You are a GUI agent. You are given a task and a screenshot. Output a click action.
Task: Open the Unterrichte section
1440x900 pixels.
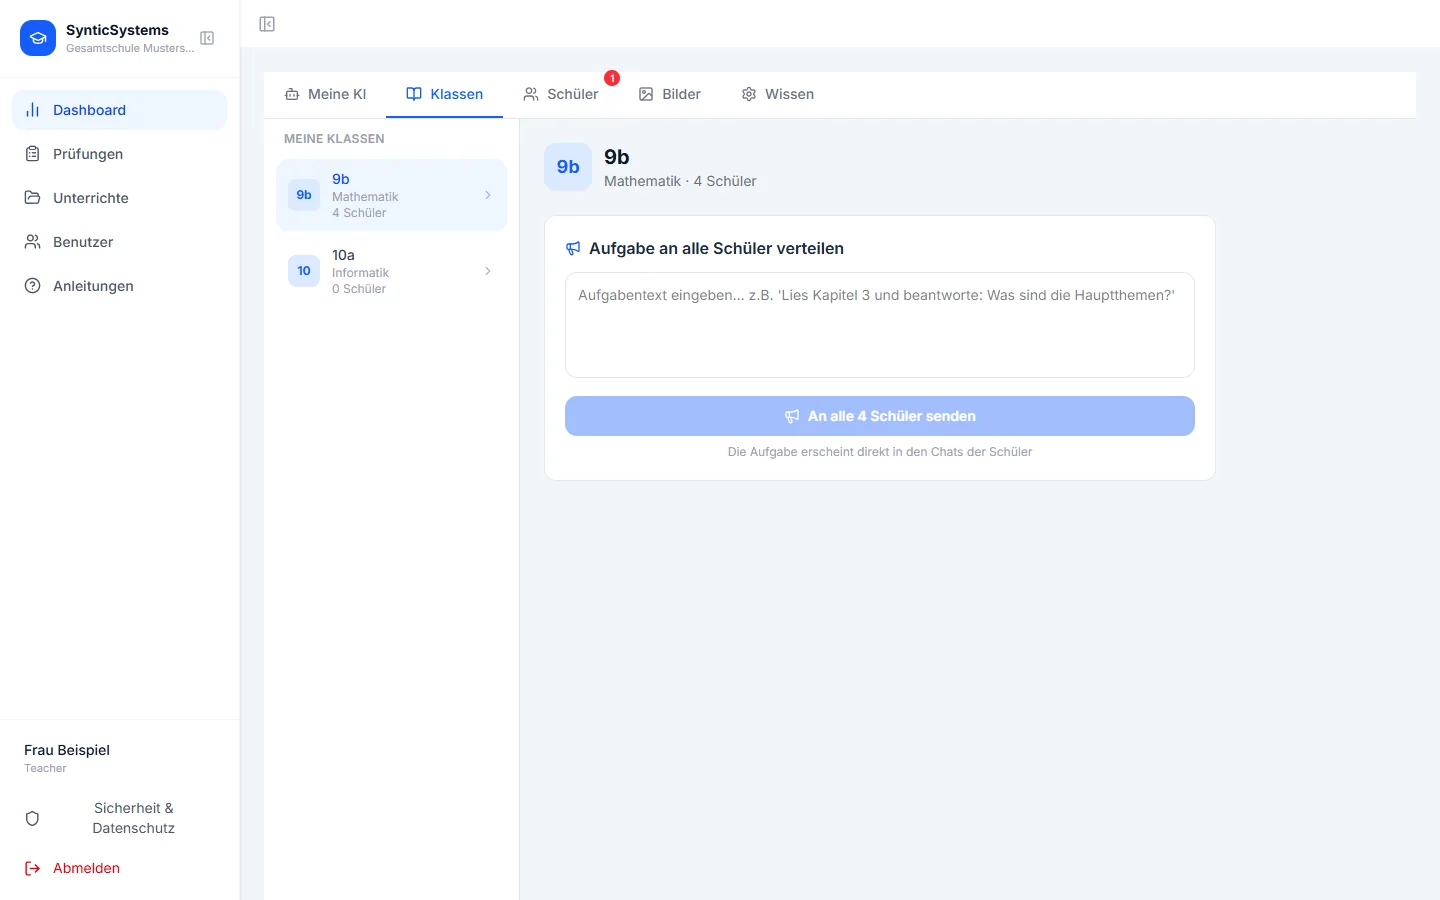pos(120,198)
